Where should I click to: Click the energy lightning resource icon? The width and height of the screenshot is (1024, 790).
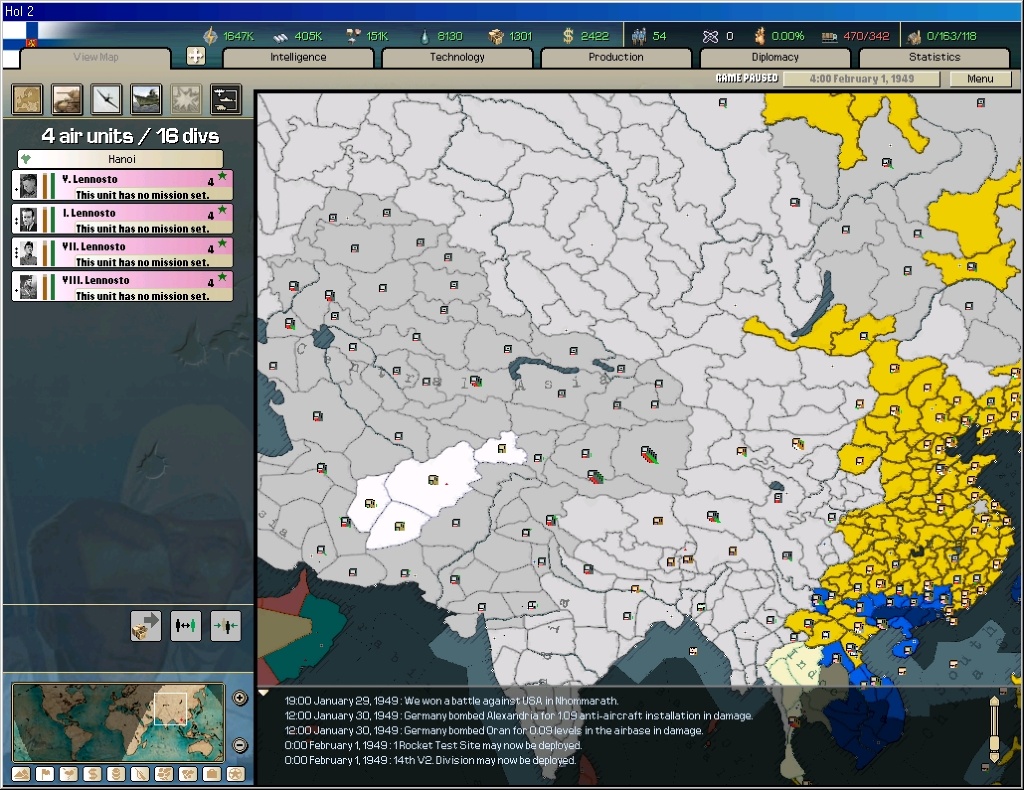tap(210, 36)
